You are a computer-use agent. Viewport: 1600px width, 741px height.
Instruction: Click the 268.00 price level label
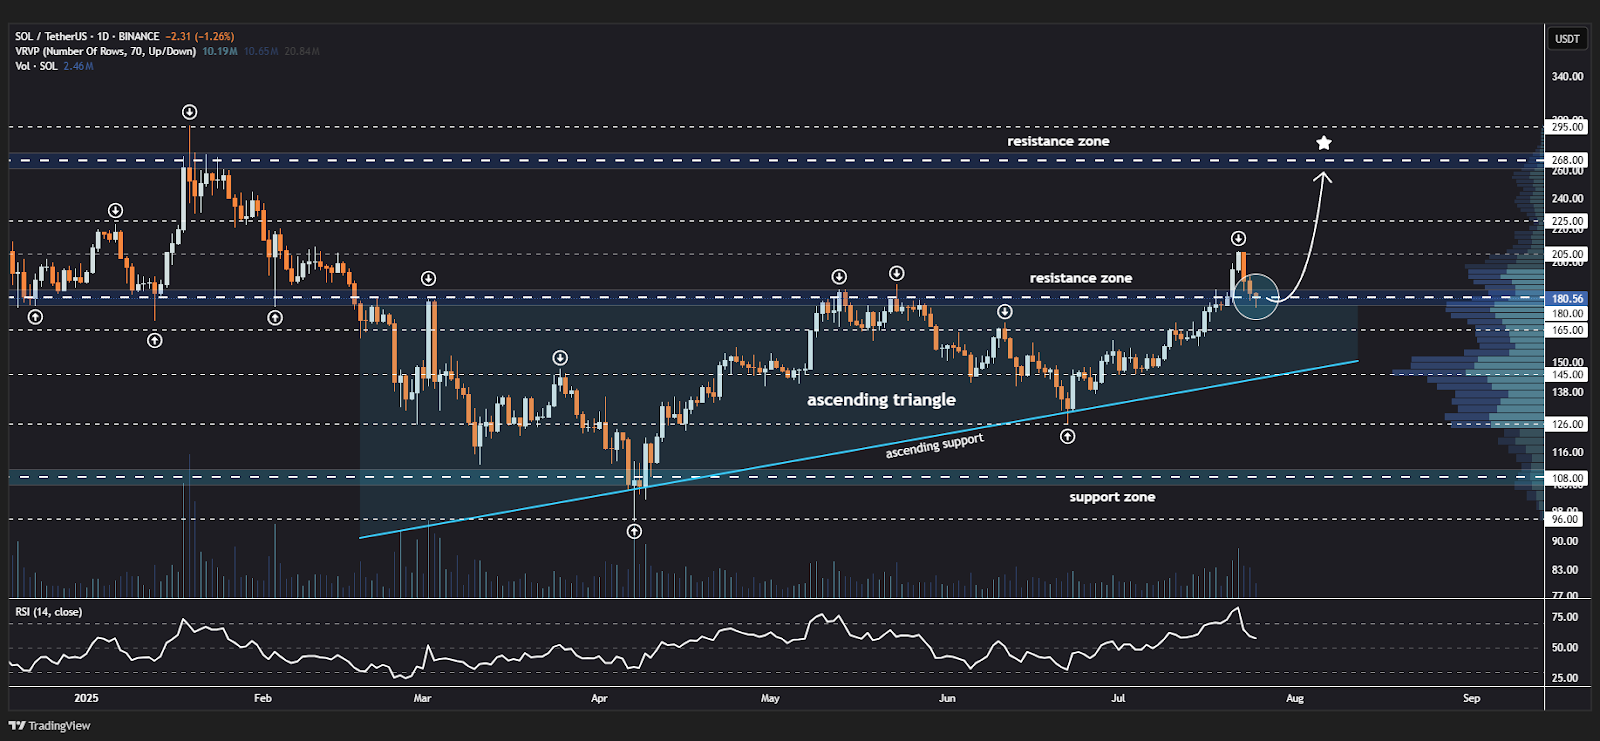point(1566,160)
